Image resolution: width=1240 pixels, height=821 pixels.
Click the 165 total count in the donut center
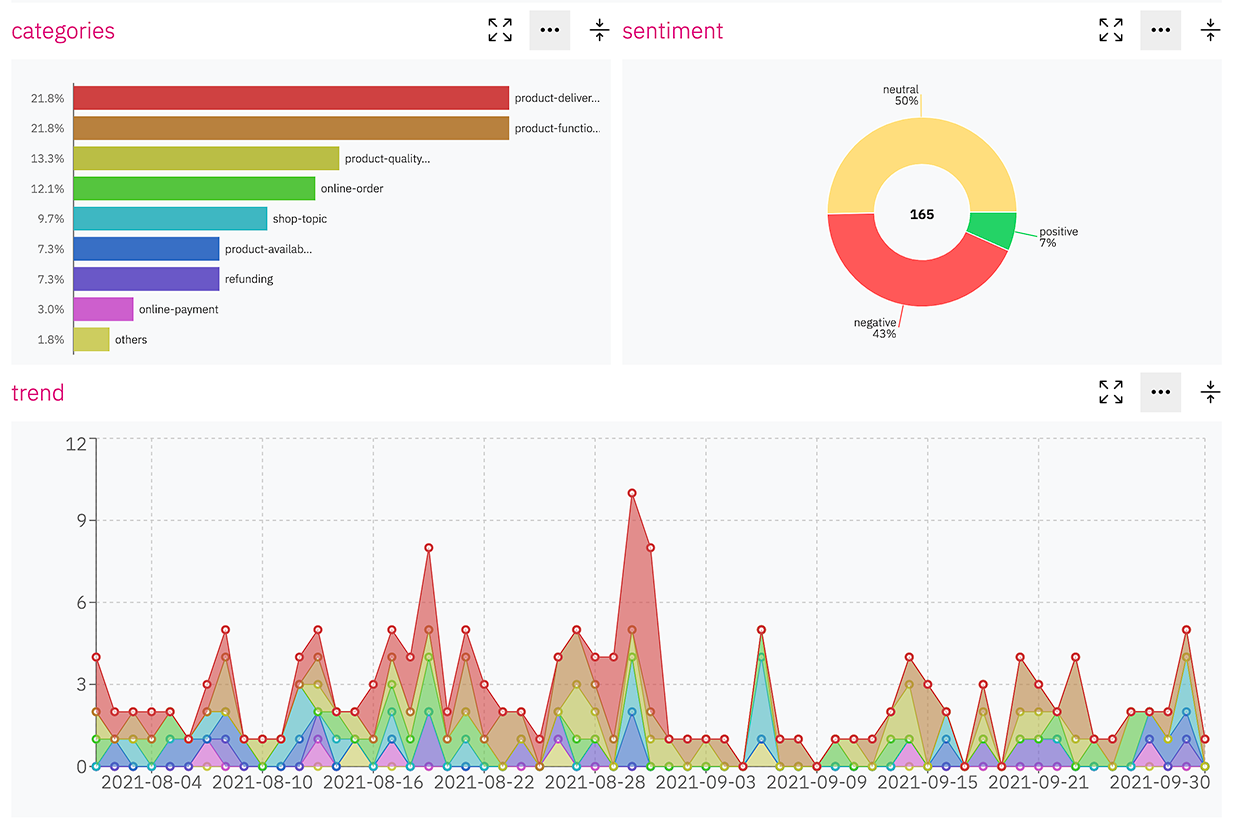click(922, 214)
